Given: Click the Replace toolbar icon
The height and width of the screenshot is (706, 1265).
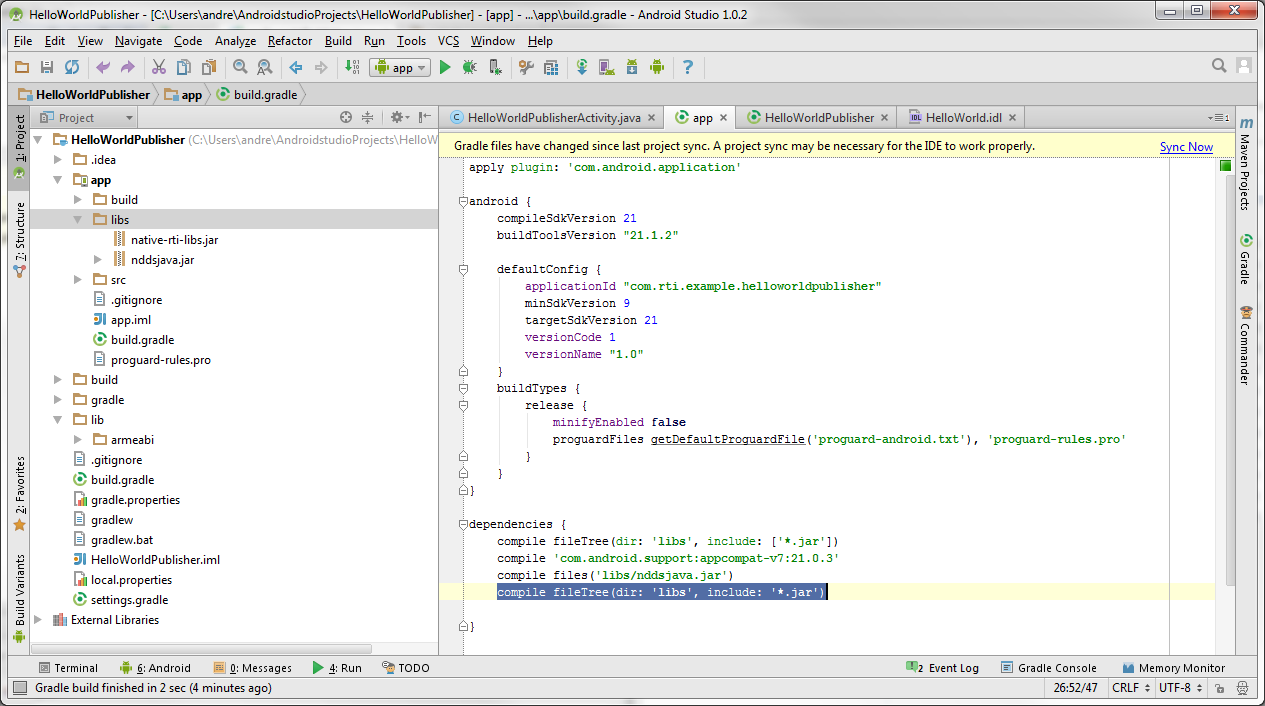Looking at the screenshot, I should pyautogui.click(x=265, y=67).
